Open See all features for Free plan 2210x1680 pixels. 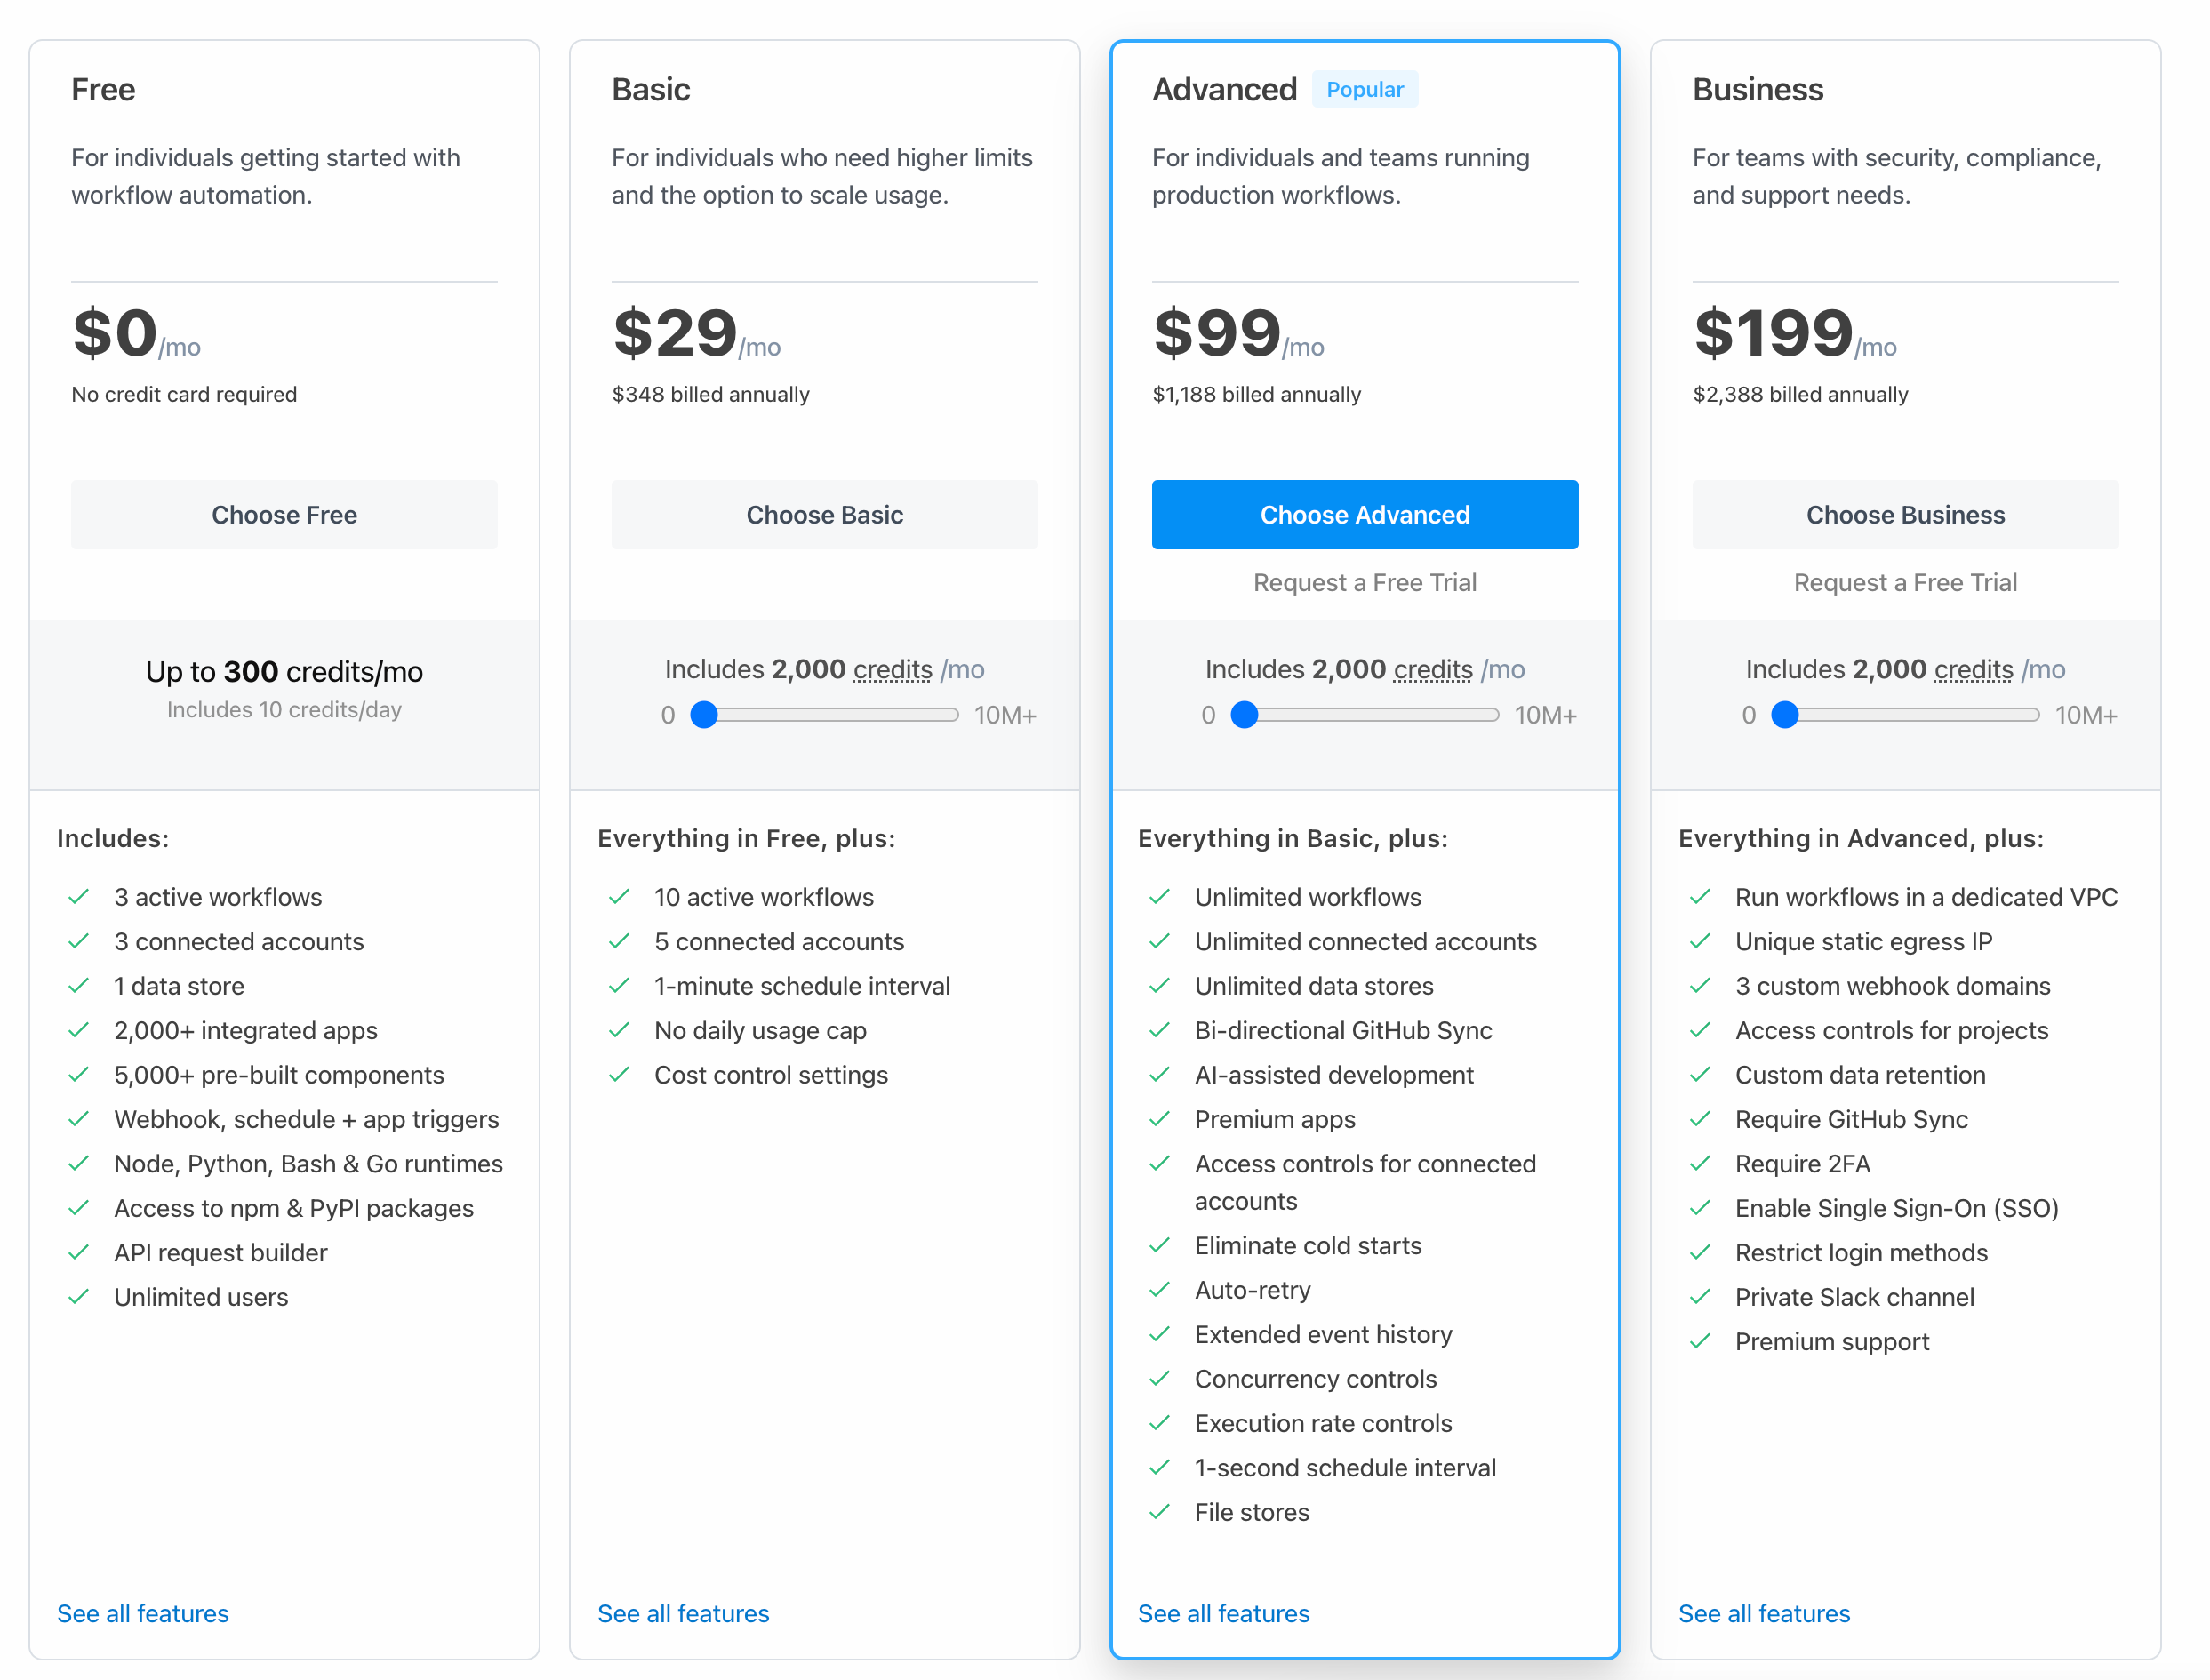pyautogui.click(x=143, y=1613)
